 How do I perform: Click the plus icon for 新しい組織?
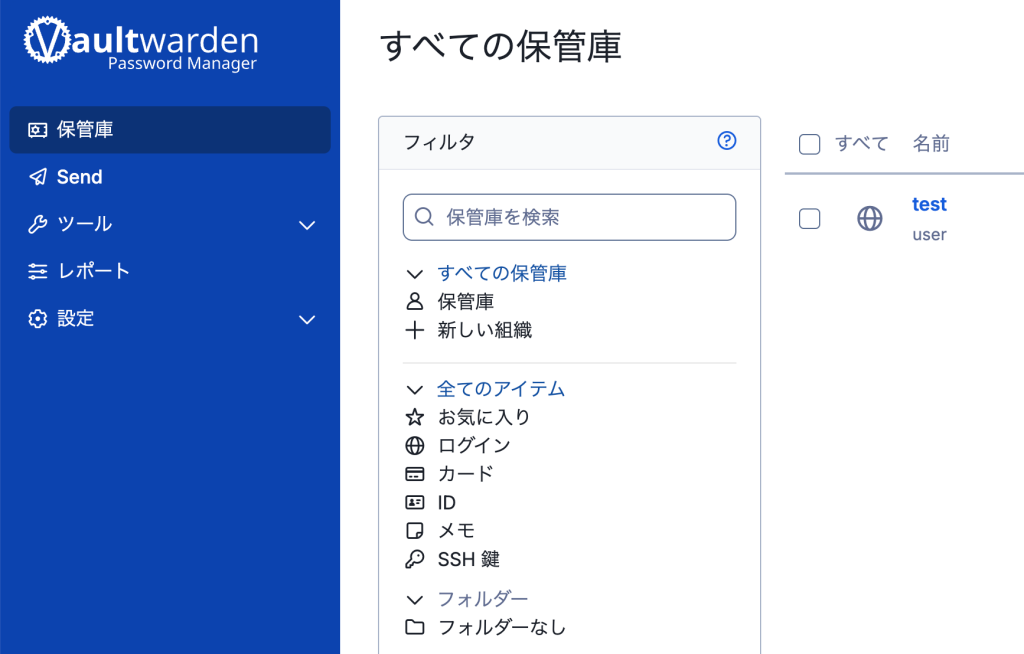pyautogui.click(x=415, y=330)
